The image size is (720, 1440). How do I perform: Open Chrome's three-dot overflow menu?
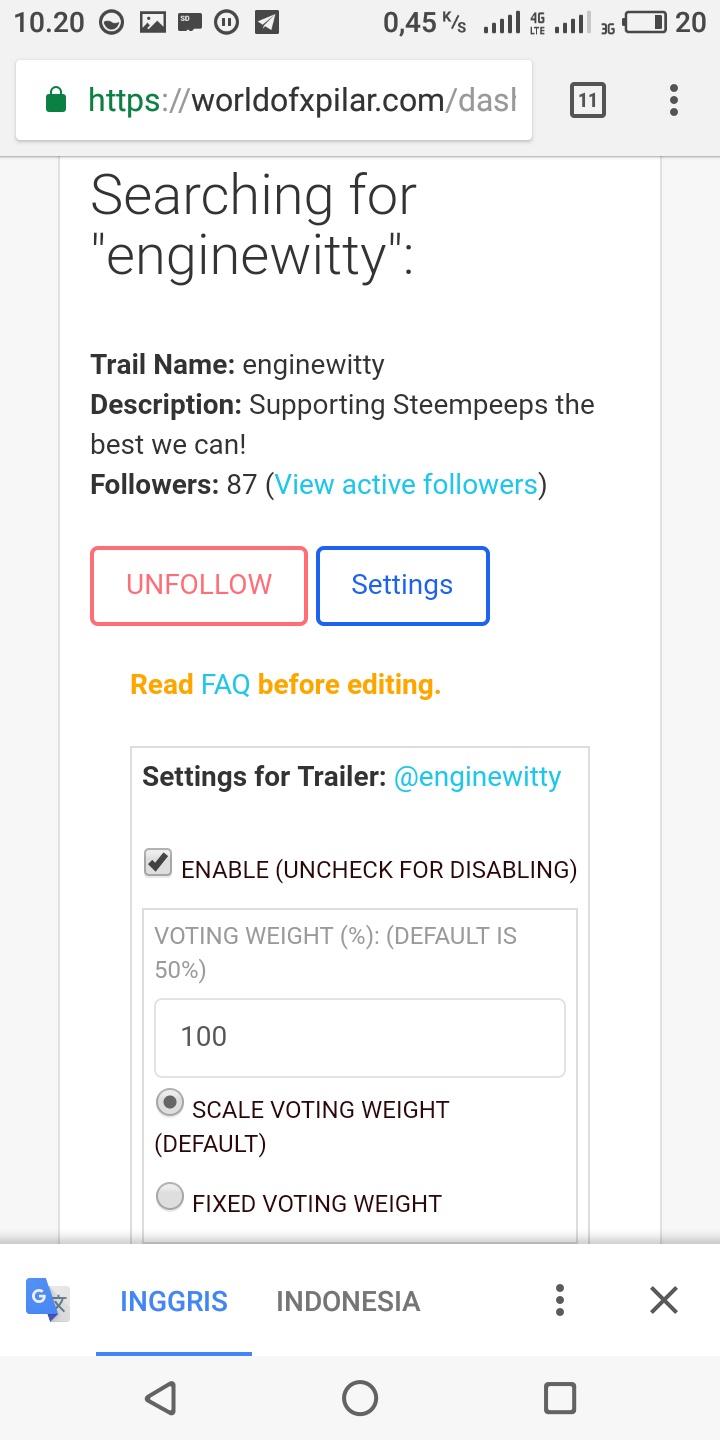tap(674, 100)
